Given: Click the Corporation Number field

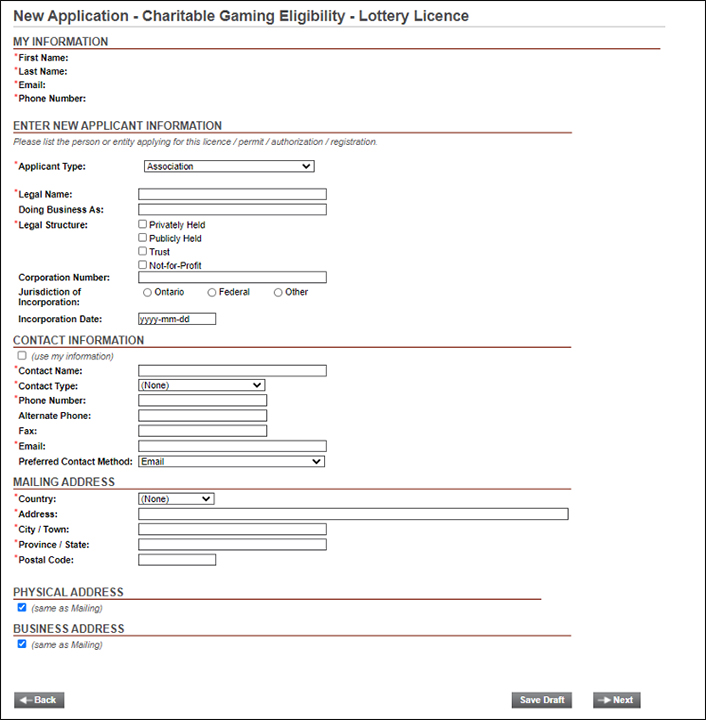Looking at the screenshot, I should pos(232,277).
